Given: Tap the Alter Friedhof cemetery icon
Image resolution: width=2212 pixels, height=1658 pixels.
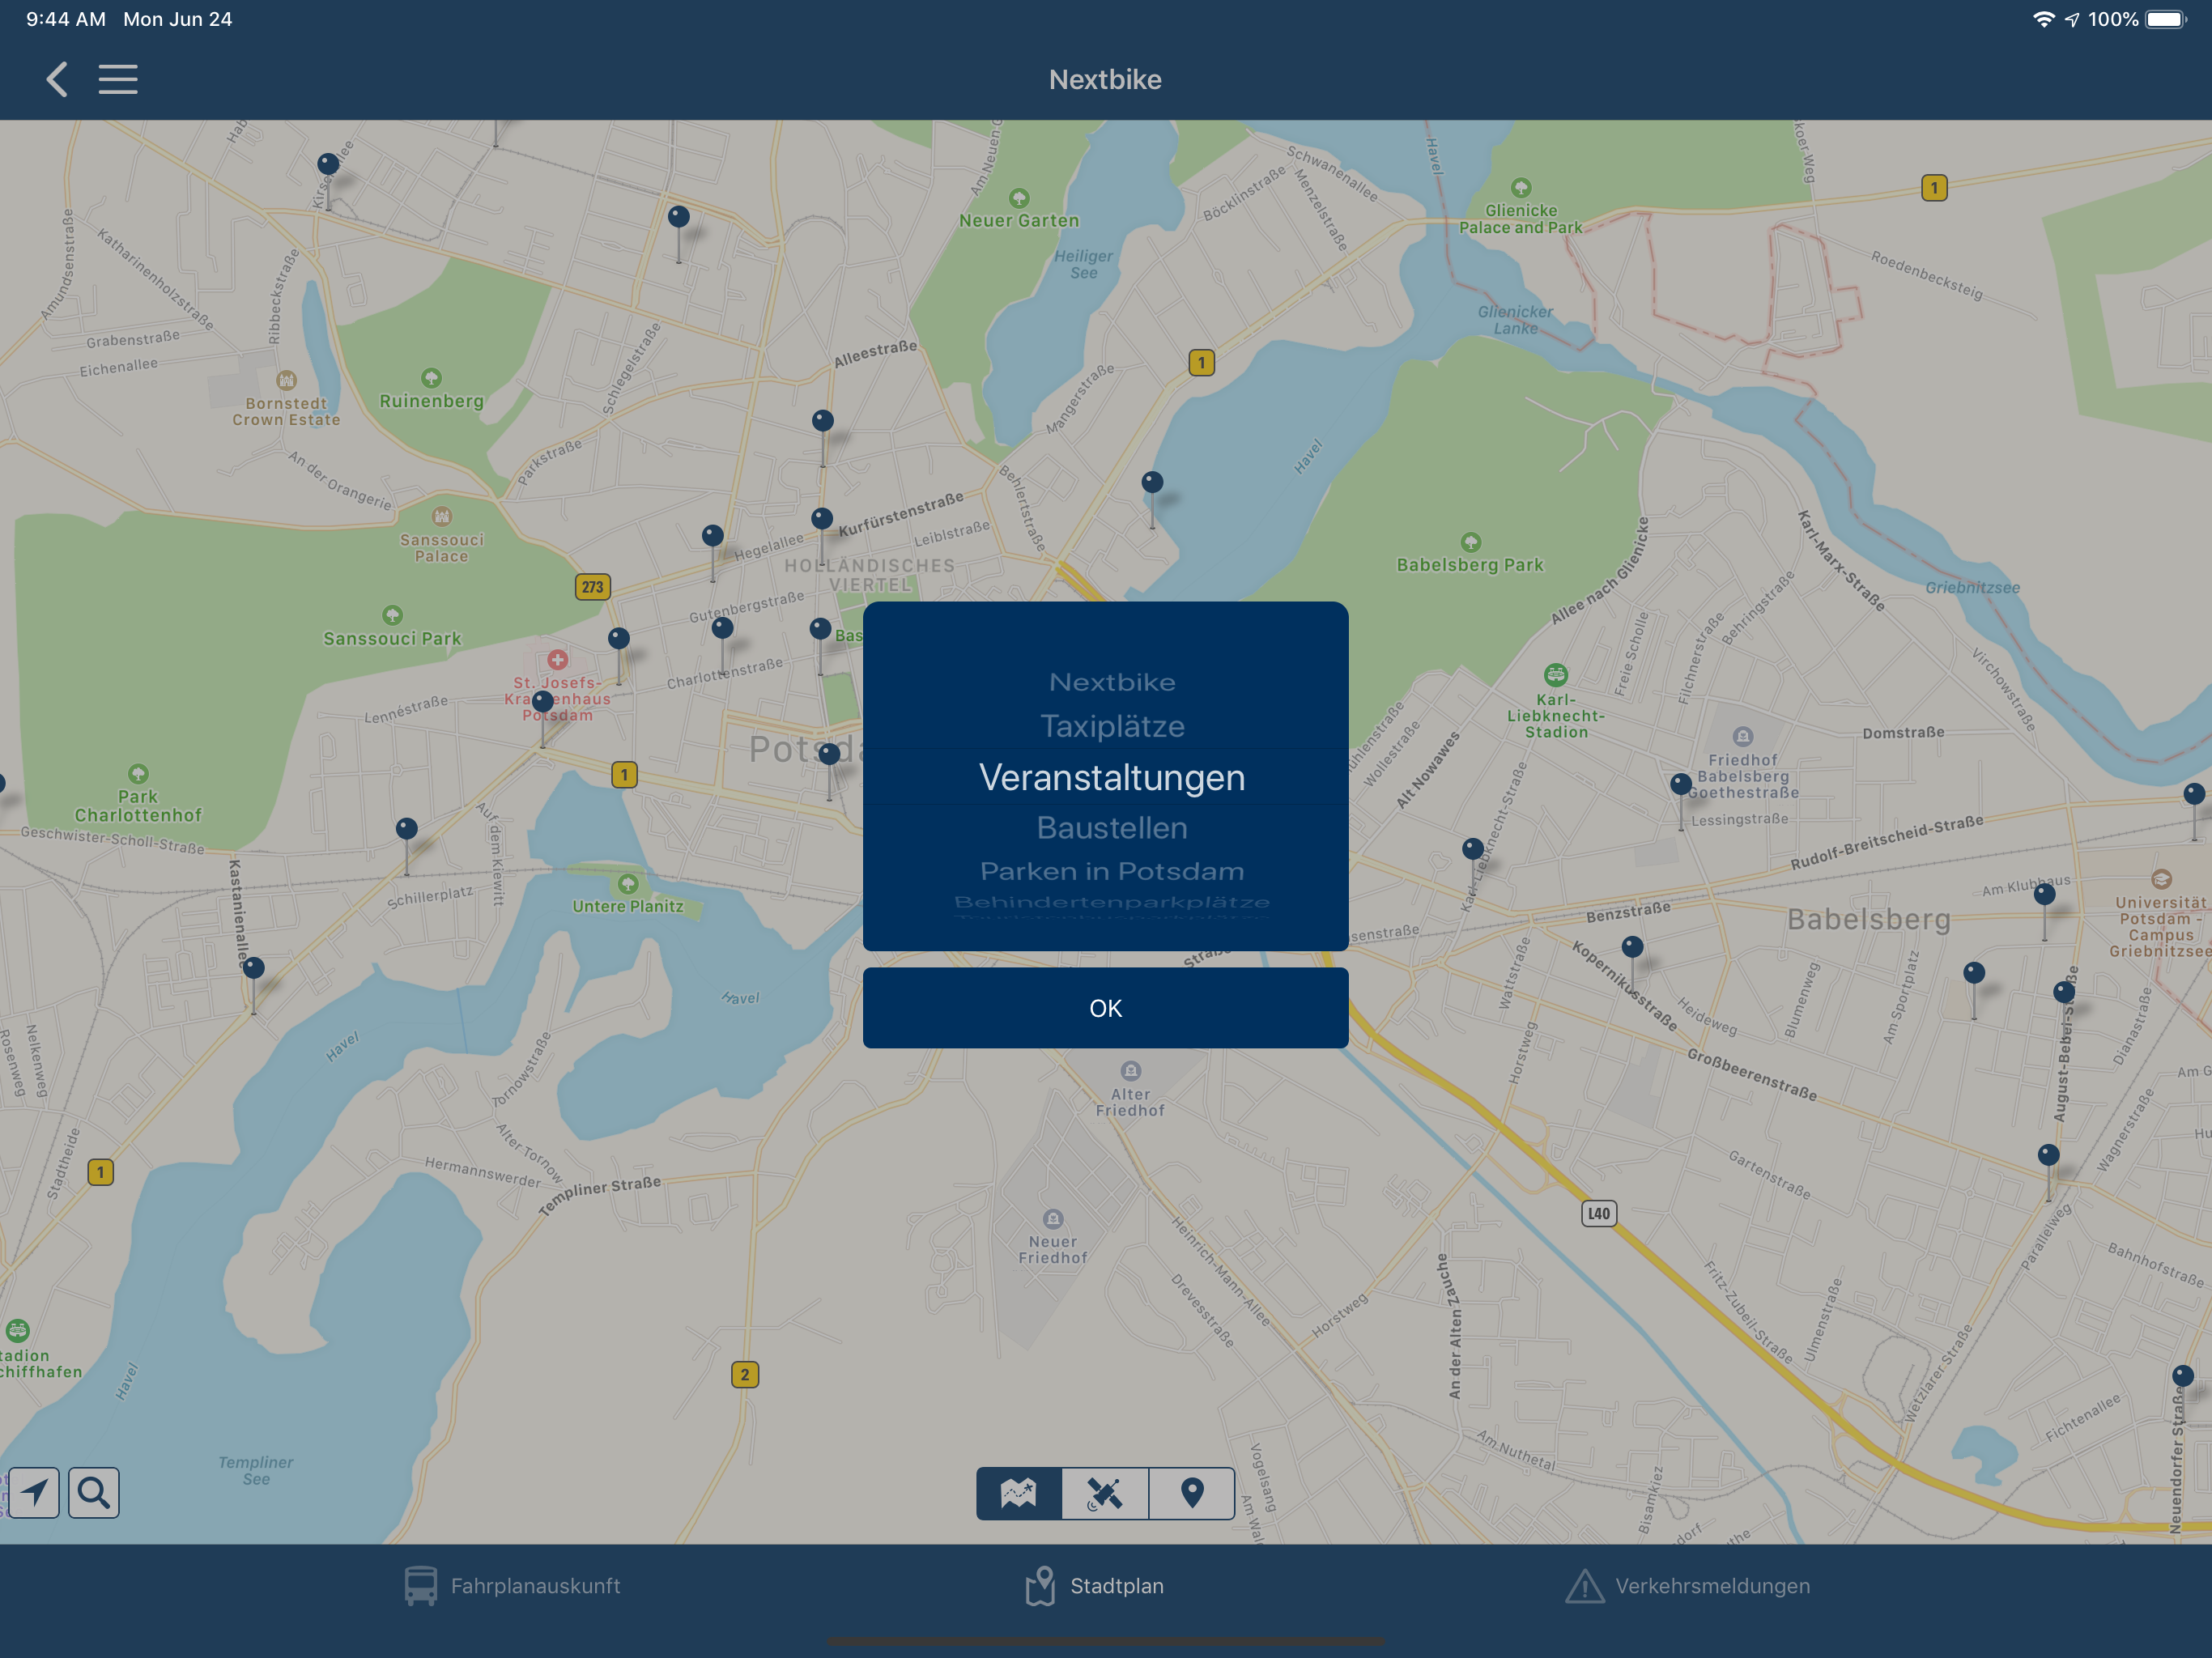Looking at the screenshot, I should tap(1131, 1071).
